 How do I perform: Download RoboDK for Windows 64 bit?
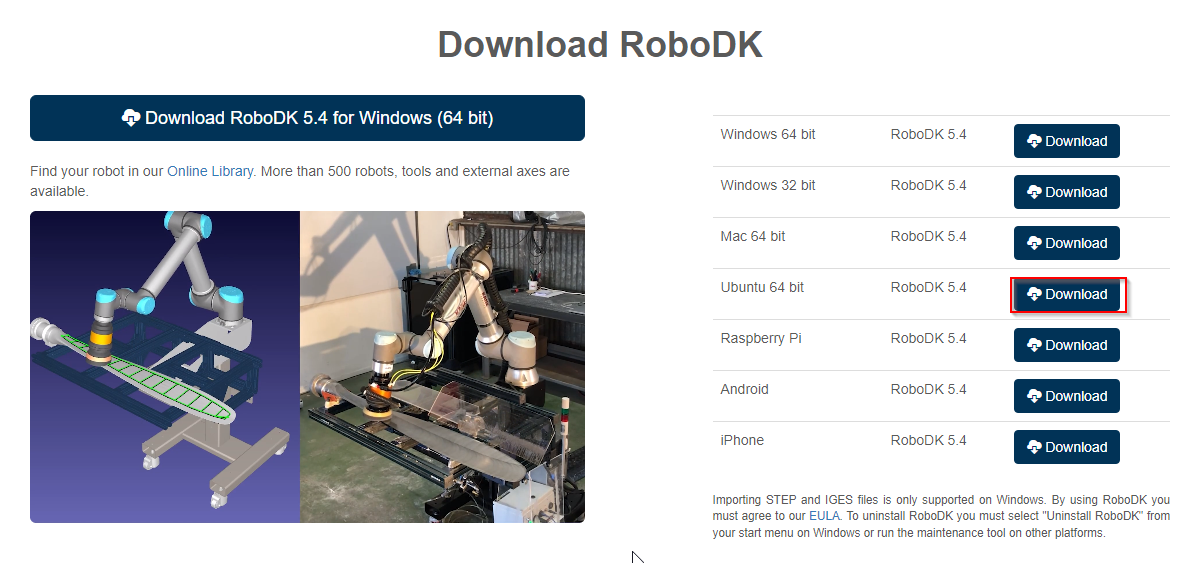pyautogui.click(x=1066, y=142)
